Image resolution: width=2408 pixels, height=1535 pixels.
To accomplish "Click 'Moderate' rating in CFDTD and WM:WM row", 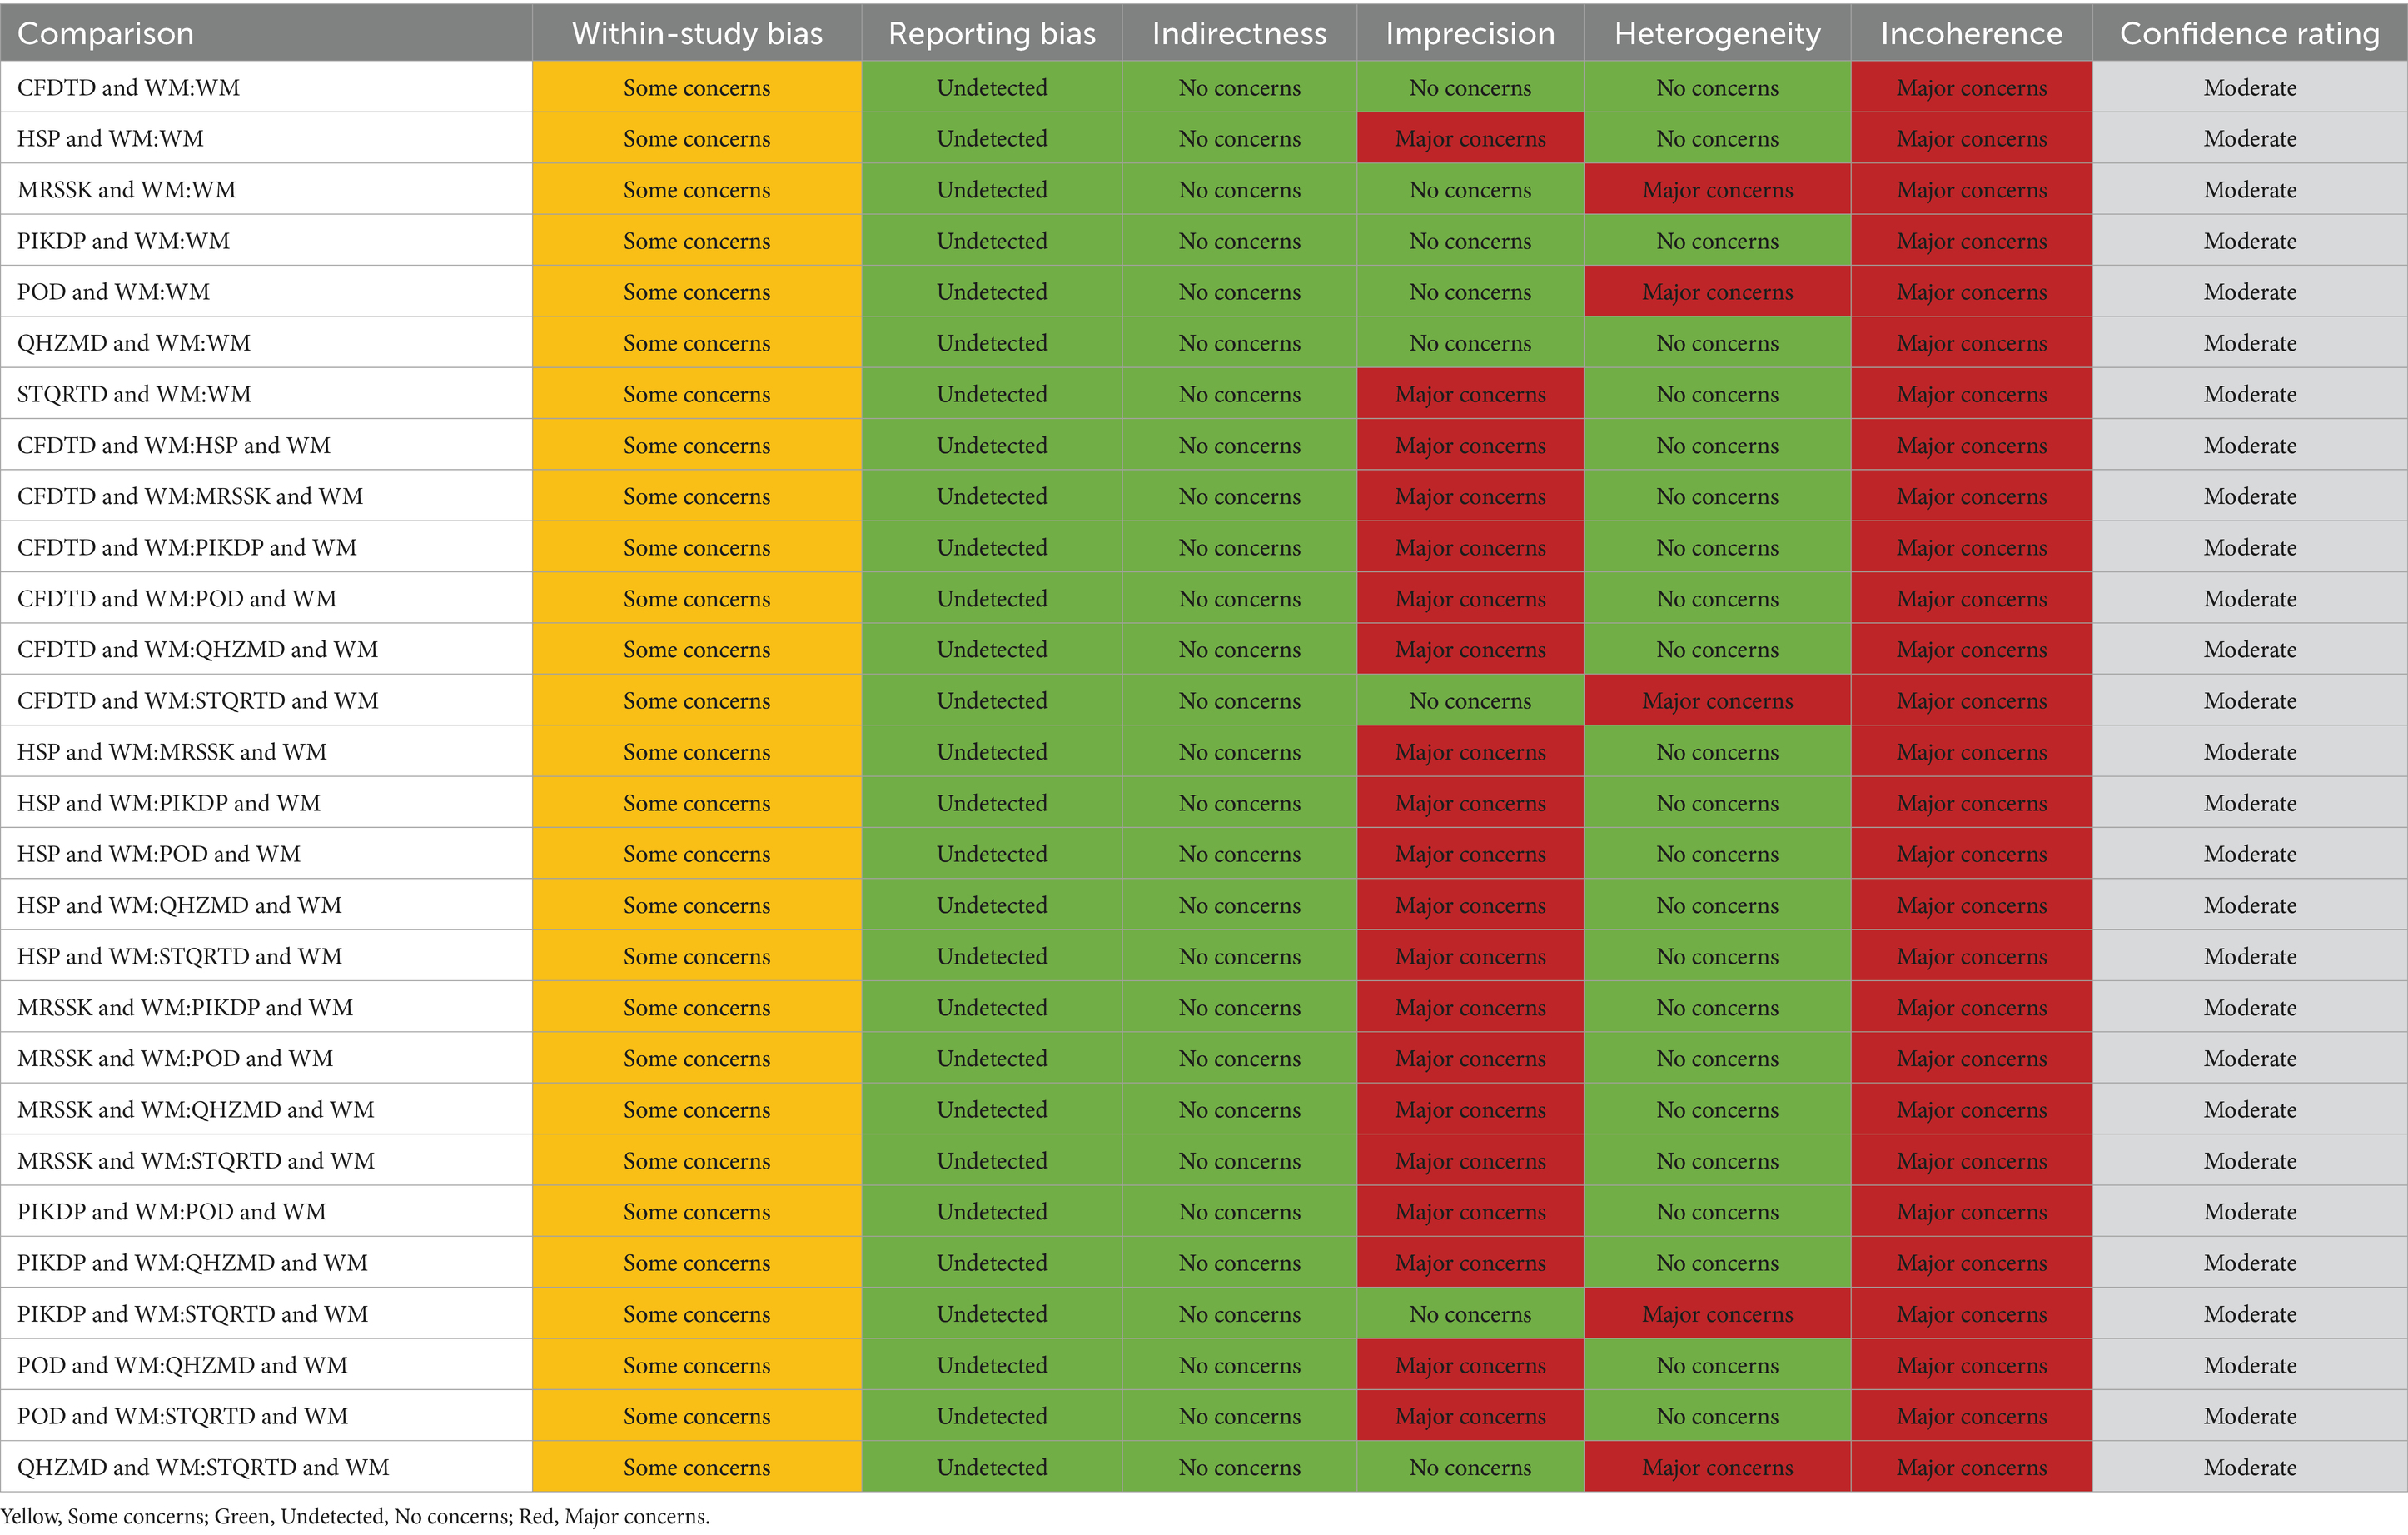I will tap(2249, 88).
